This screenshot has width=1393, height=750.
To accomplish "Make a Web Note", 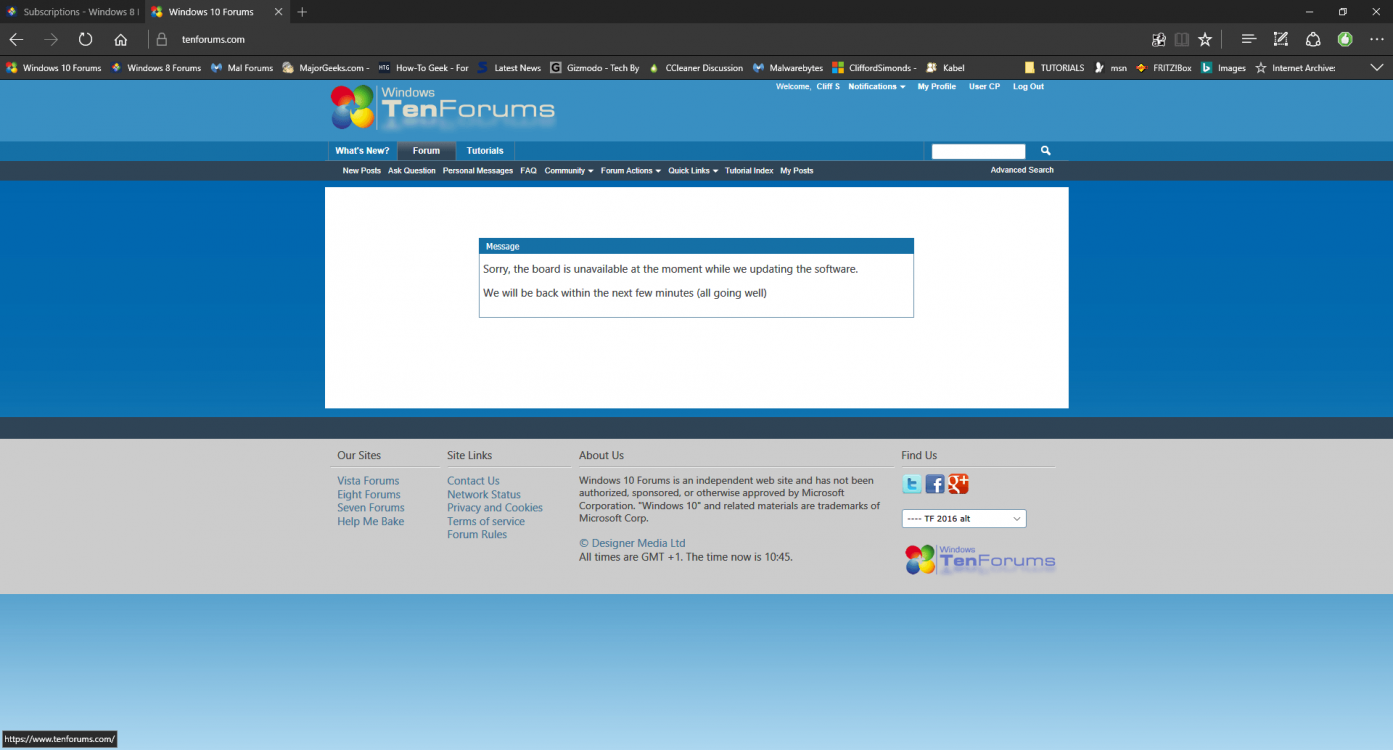I will click(x=1281, y=40).
